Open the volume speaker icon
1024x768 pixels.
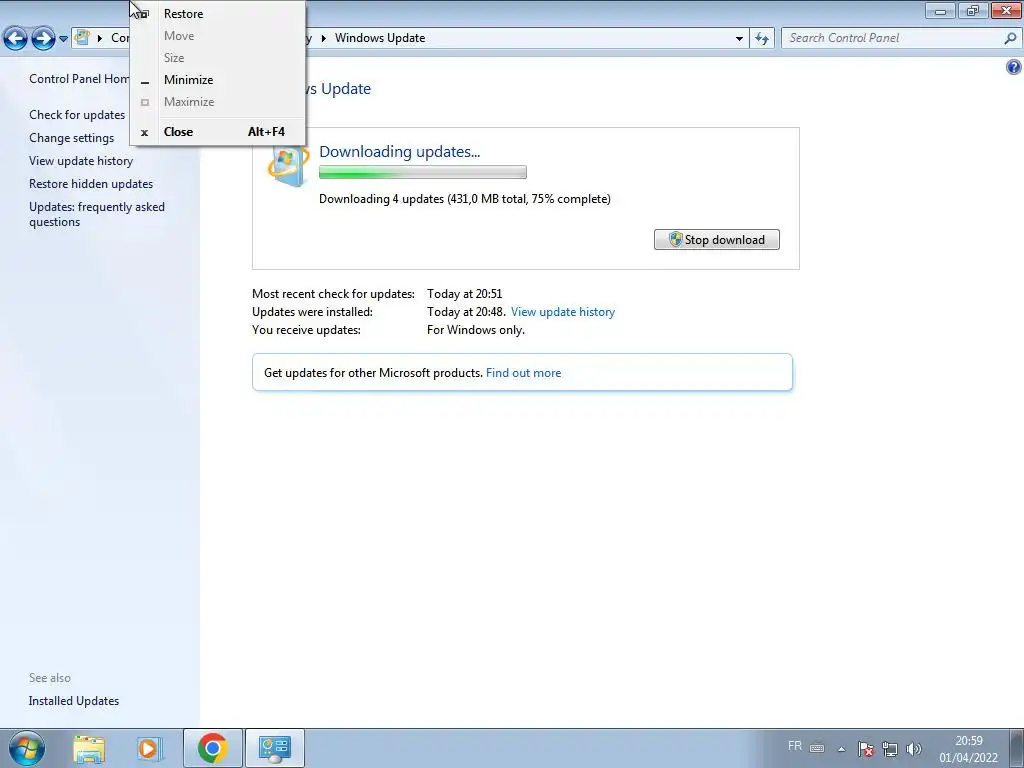[x=914, y=749]
